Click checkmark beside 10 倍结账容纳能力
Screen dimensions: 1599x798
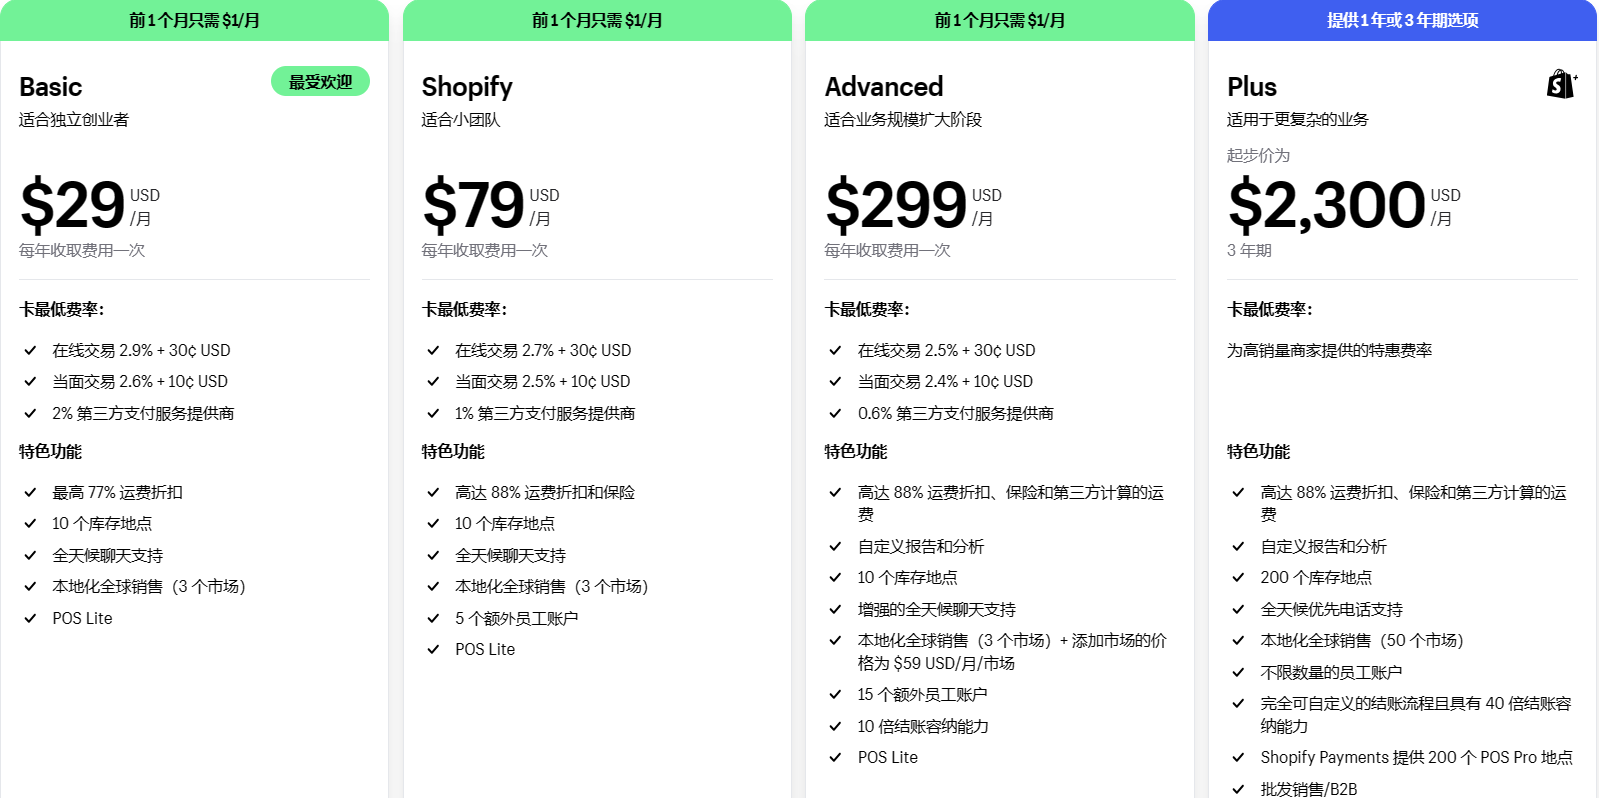click(835, 726)
